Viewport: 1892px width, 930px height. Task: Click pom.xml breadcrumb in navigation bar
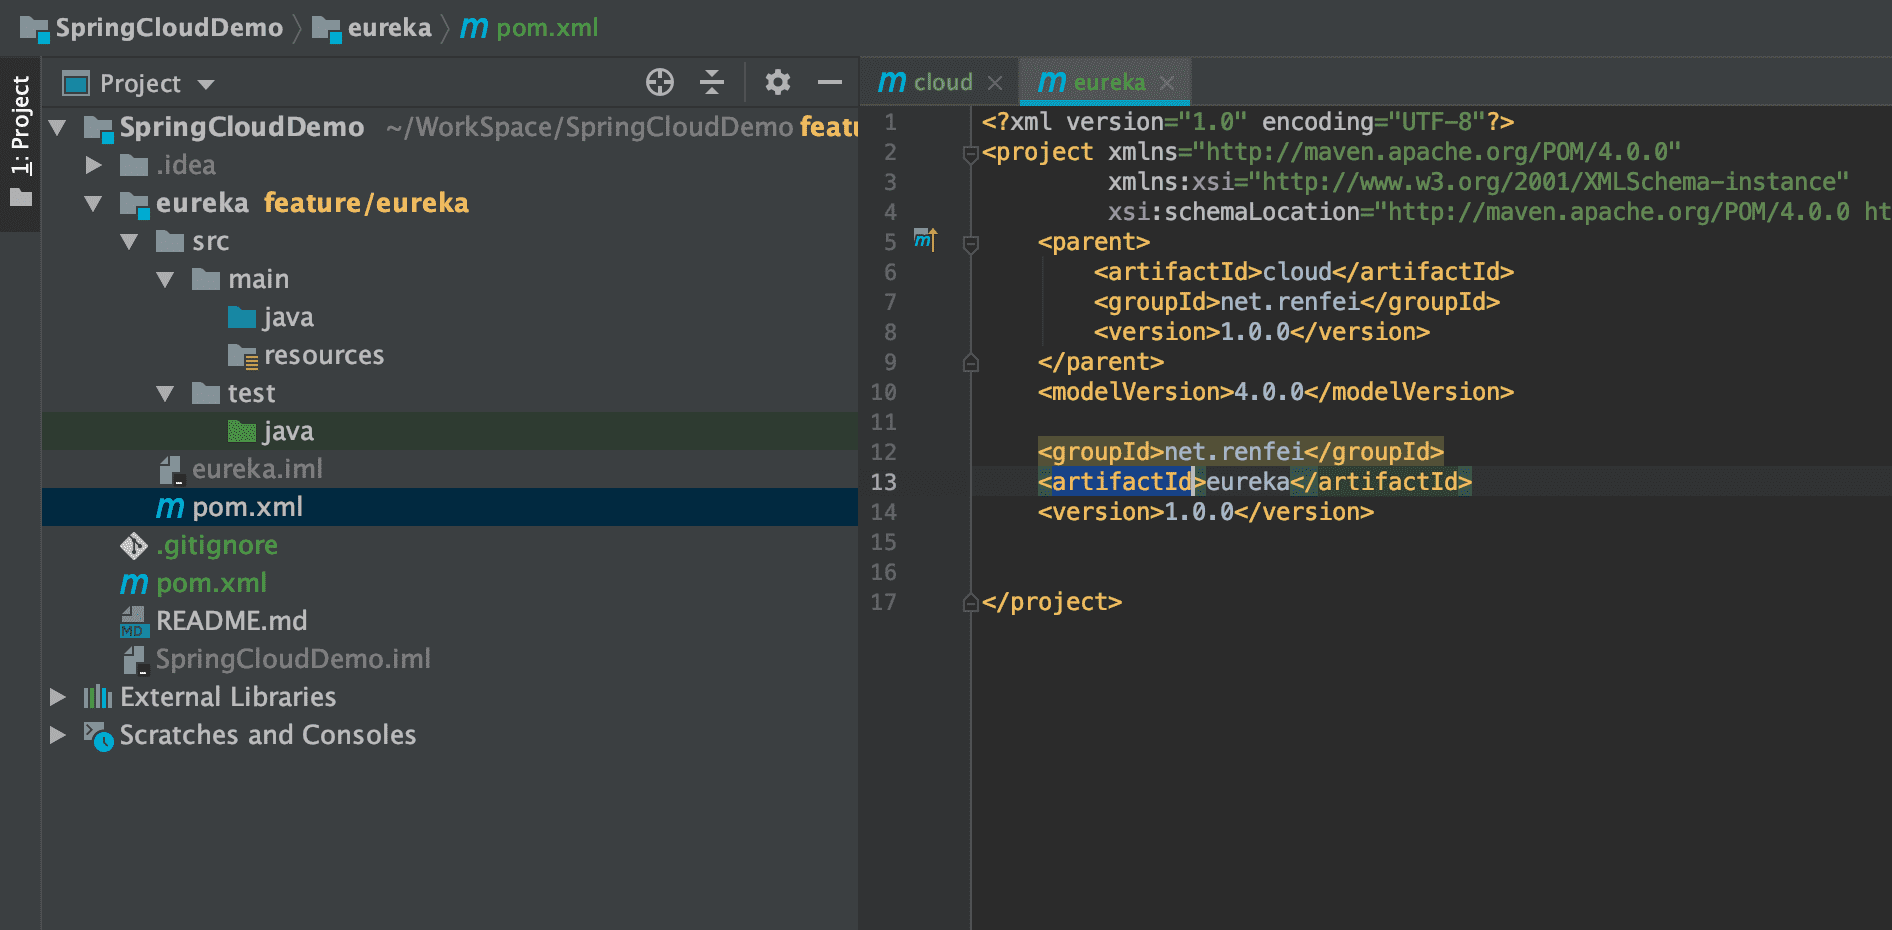tap(529, 28)
